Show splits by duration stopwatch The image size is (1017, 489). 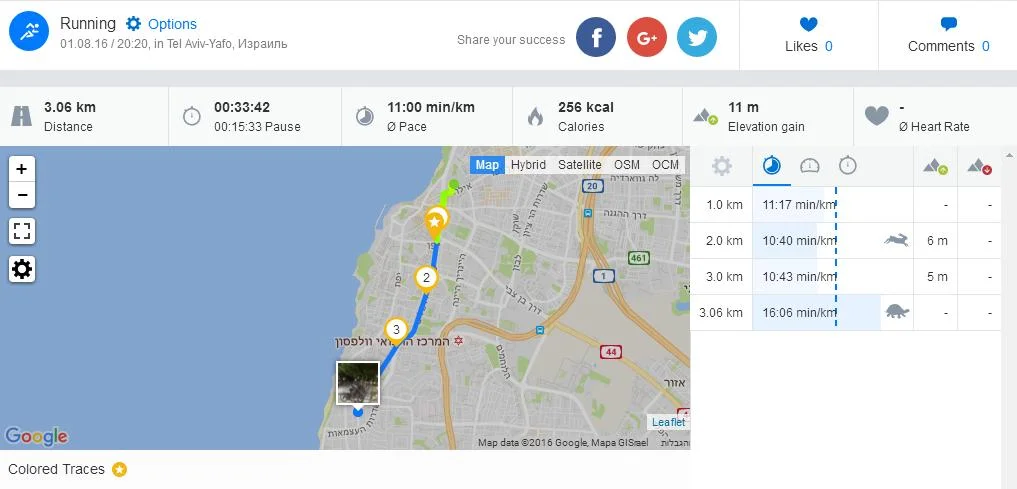click(x=848, y=166)
